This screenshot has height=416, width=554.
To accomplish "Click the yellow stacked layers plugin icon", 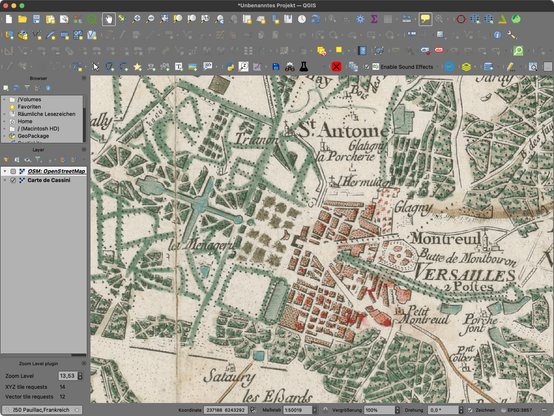I will [466, 66].
